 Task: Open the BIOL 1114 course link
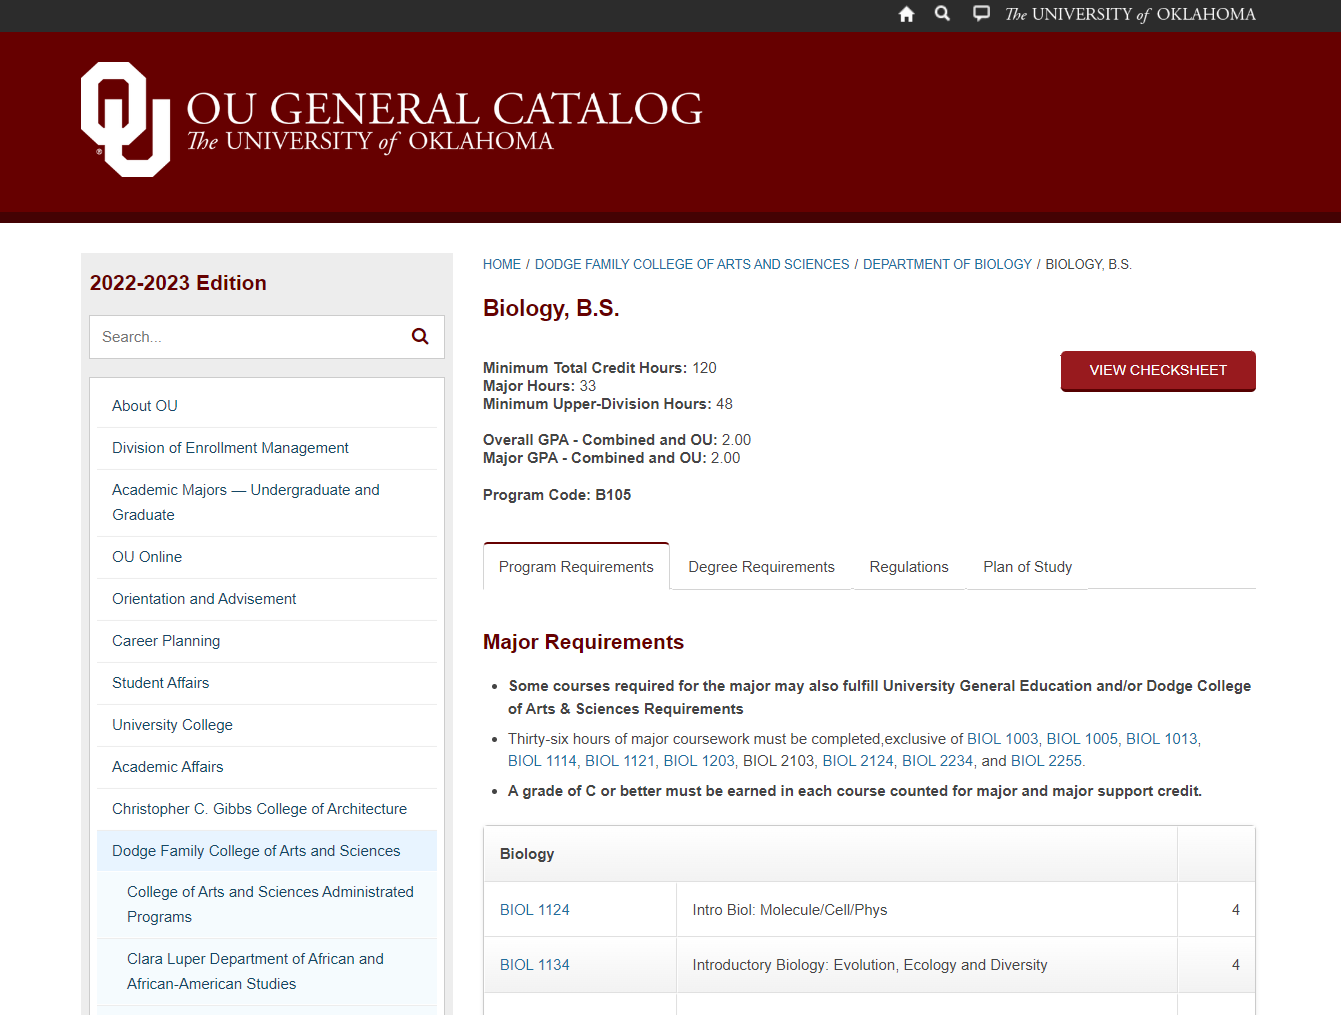click(542, 761)
